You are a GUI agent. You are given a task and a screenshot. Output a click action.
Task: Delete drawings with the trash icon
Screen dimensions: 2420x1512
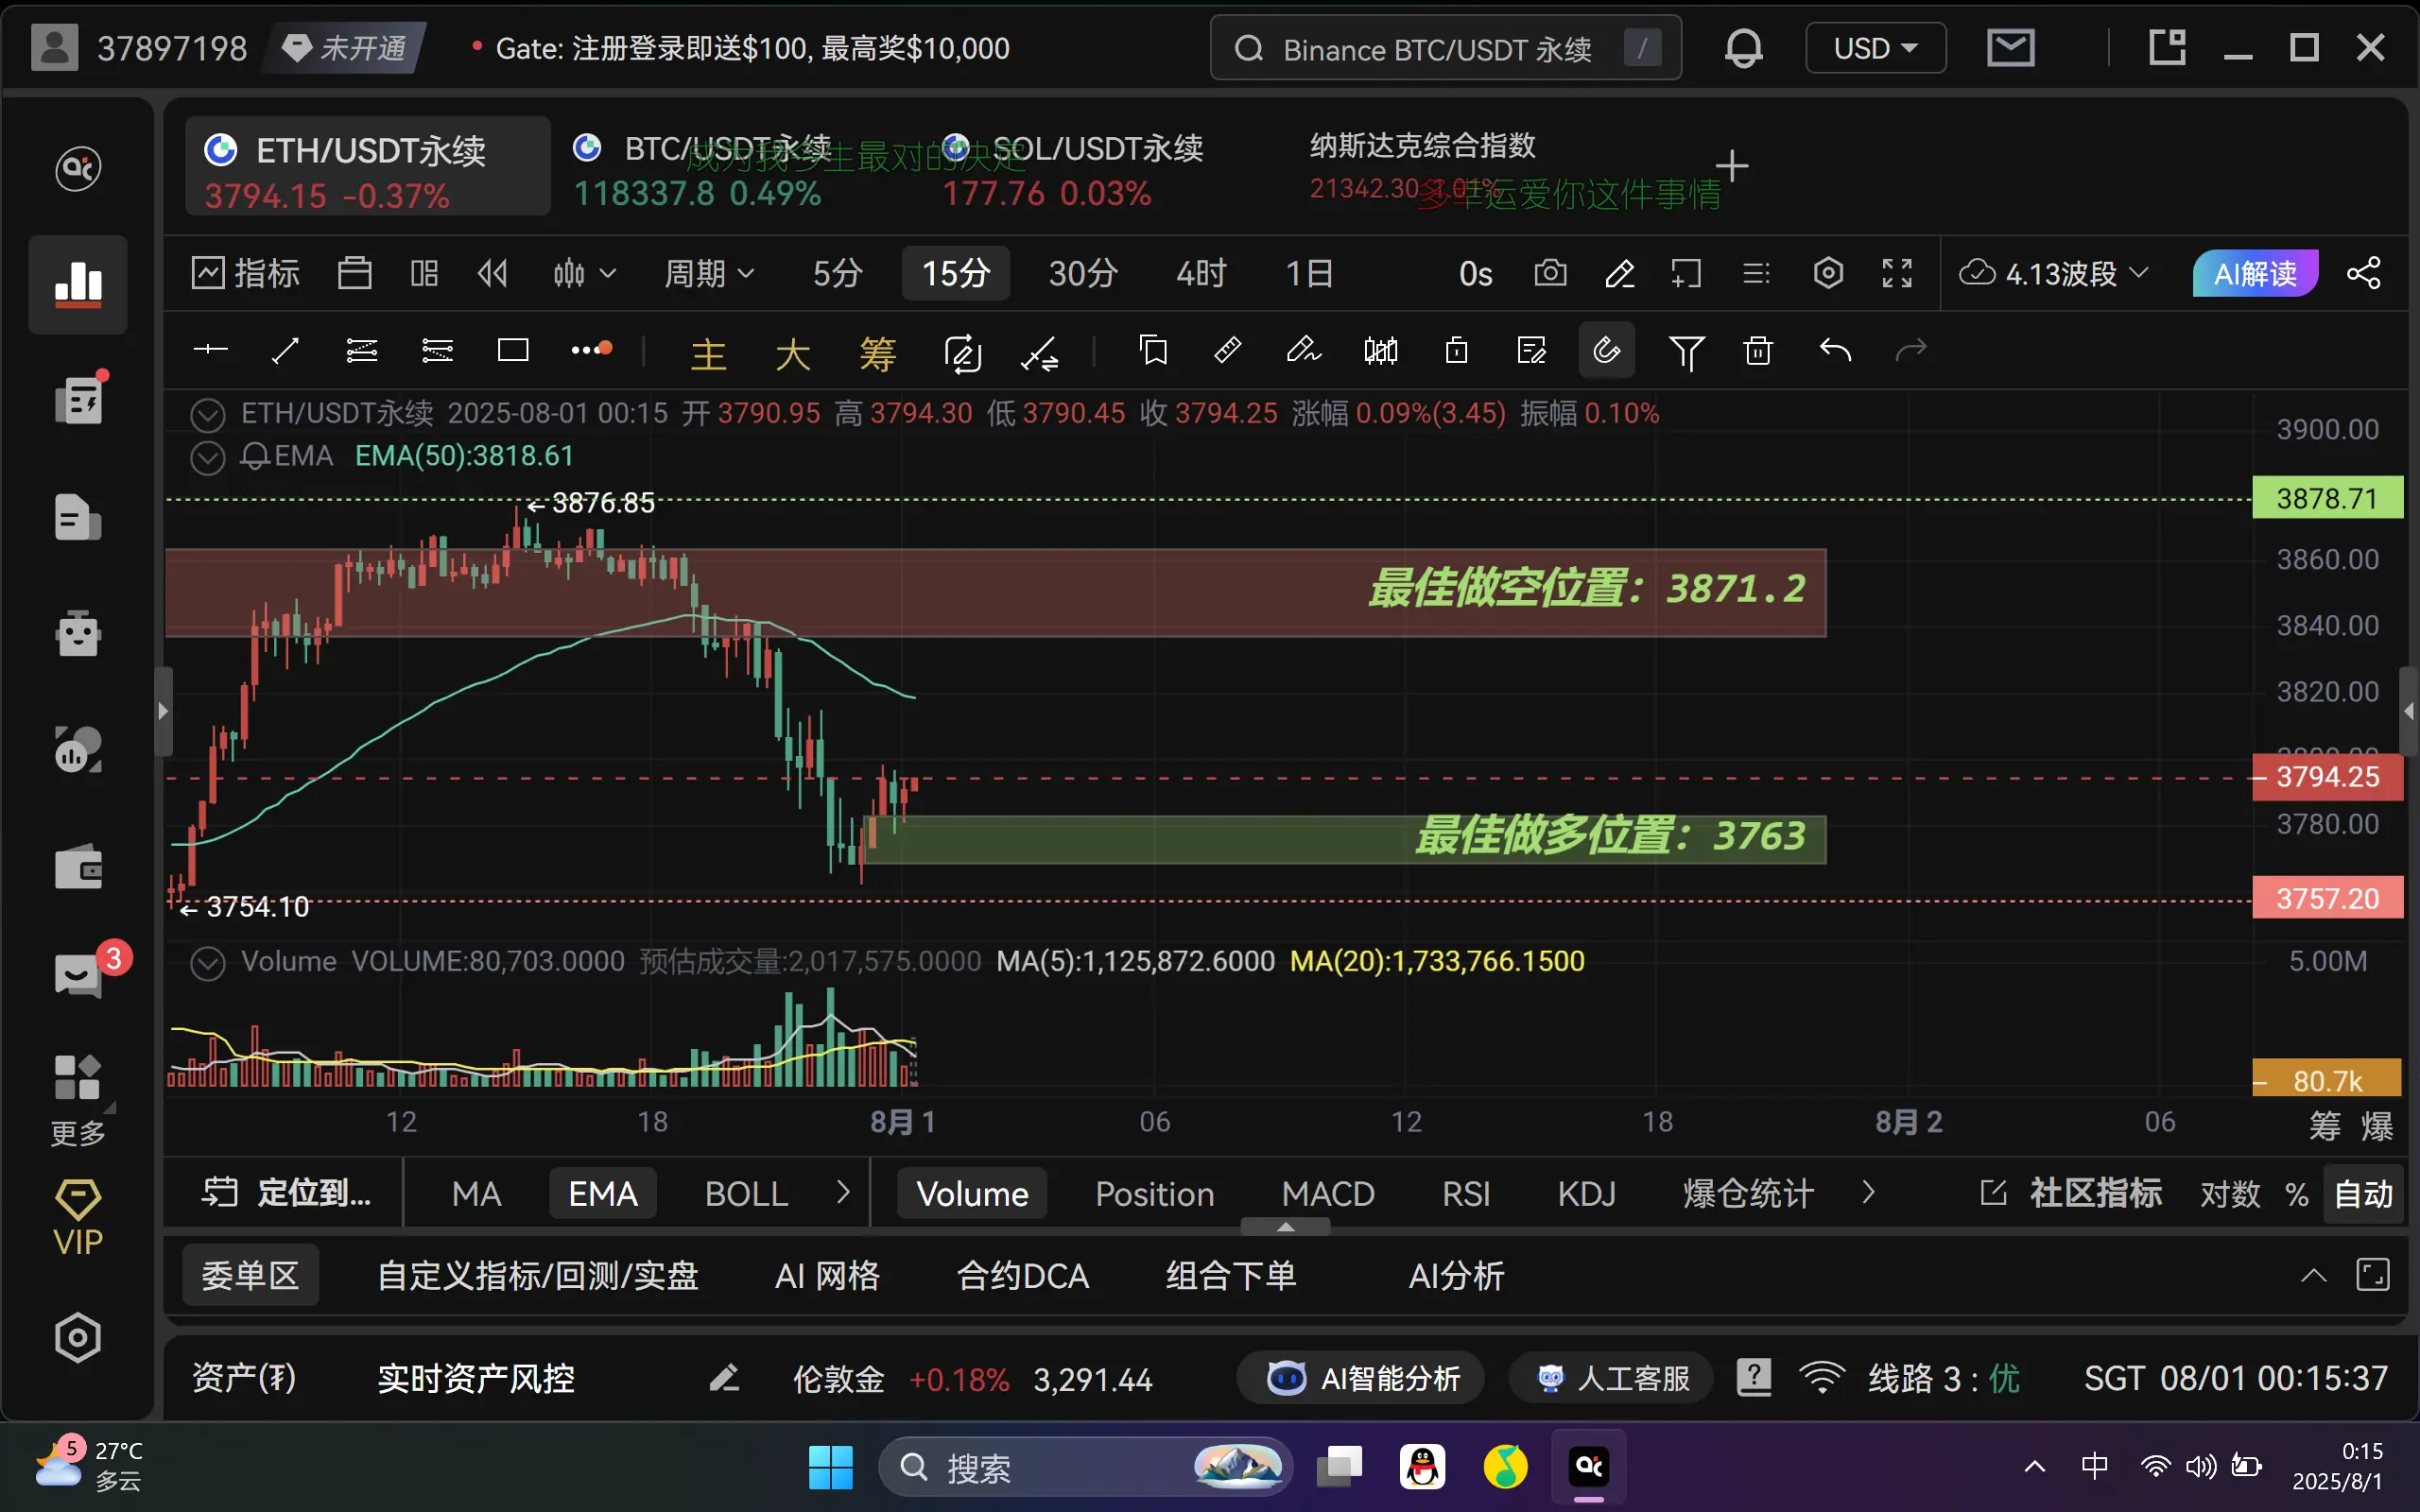pos(1758,351)
